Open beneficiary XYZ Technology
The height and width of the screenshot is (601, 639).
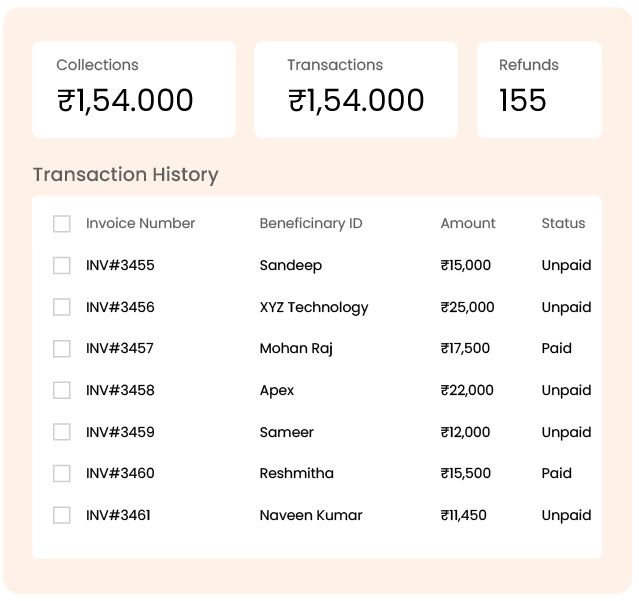(313, 307)
